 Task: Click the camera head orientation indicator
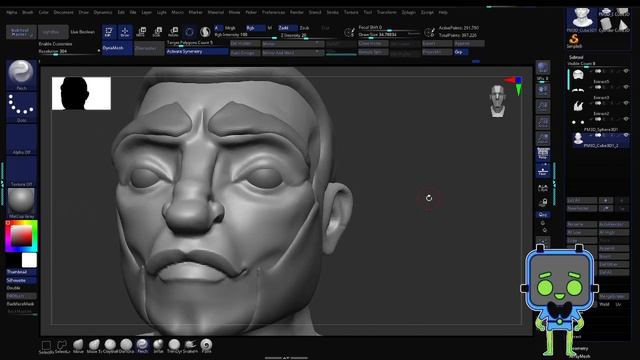coord(498,101)
